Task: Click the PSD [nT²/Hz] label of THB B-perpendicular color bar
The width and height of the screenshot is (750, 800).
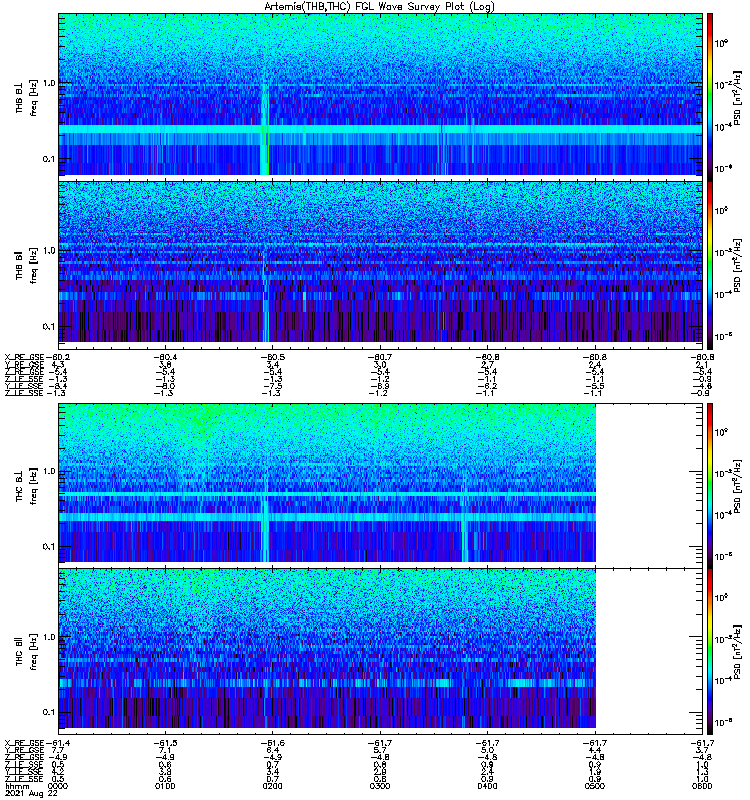Action: tap(737, 97)
